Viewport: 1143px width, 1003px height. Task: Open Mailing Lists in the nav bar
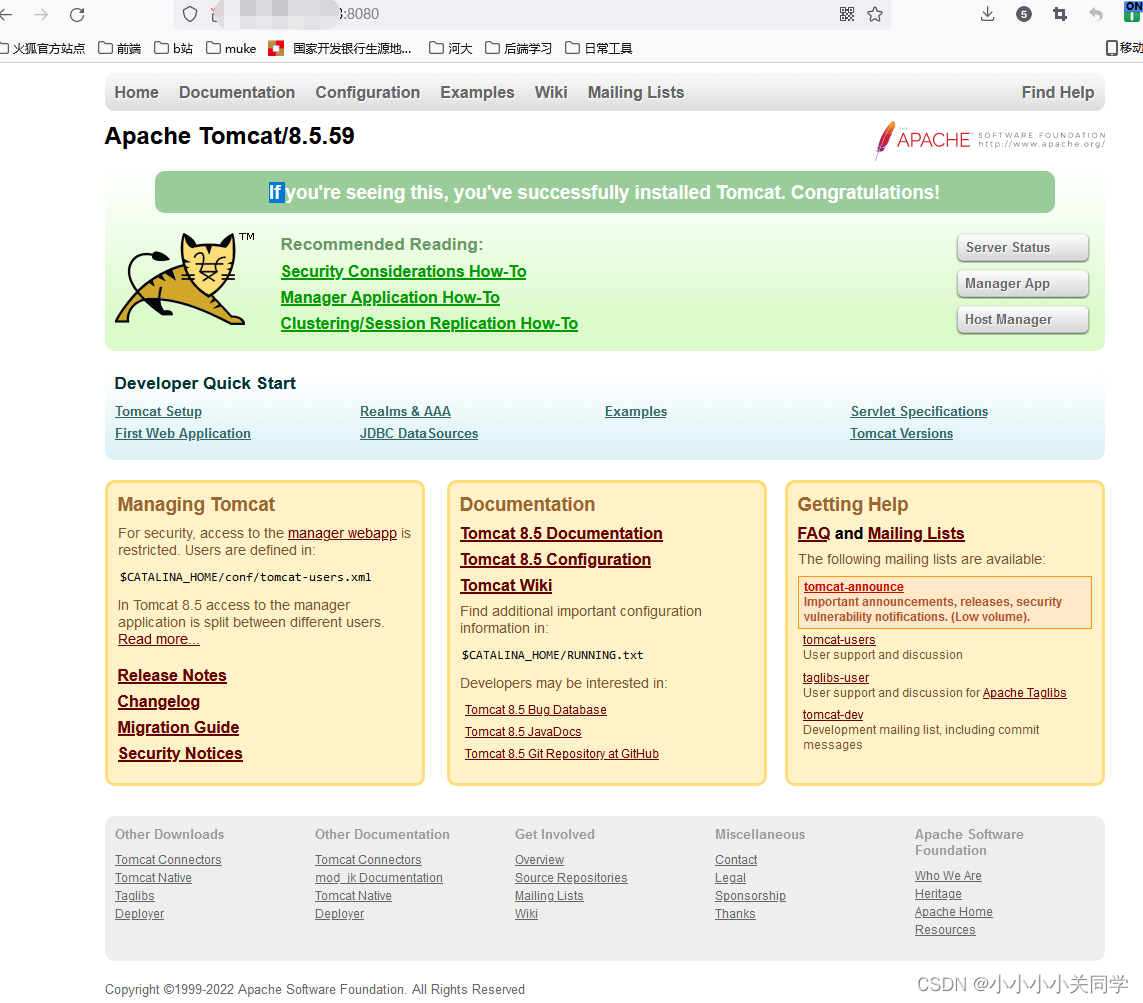pos(636,93)
